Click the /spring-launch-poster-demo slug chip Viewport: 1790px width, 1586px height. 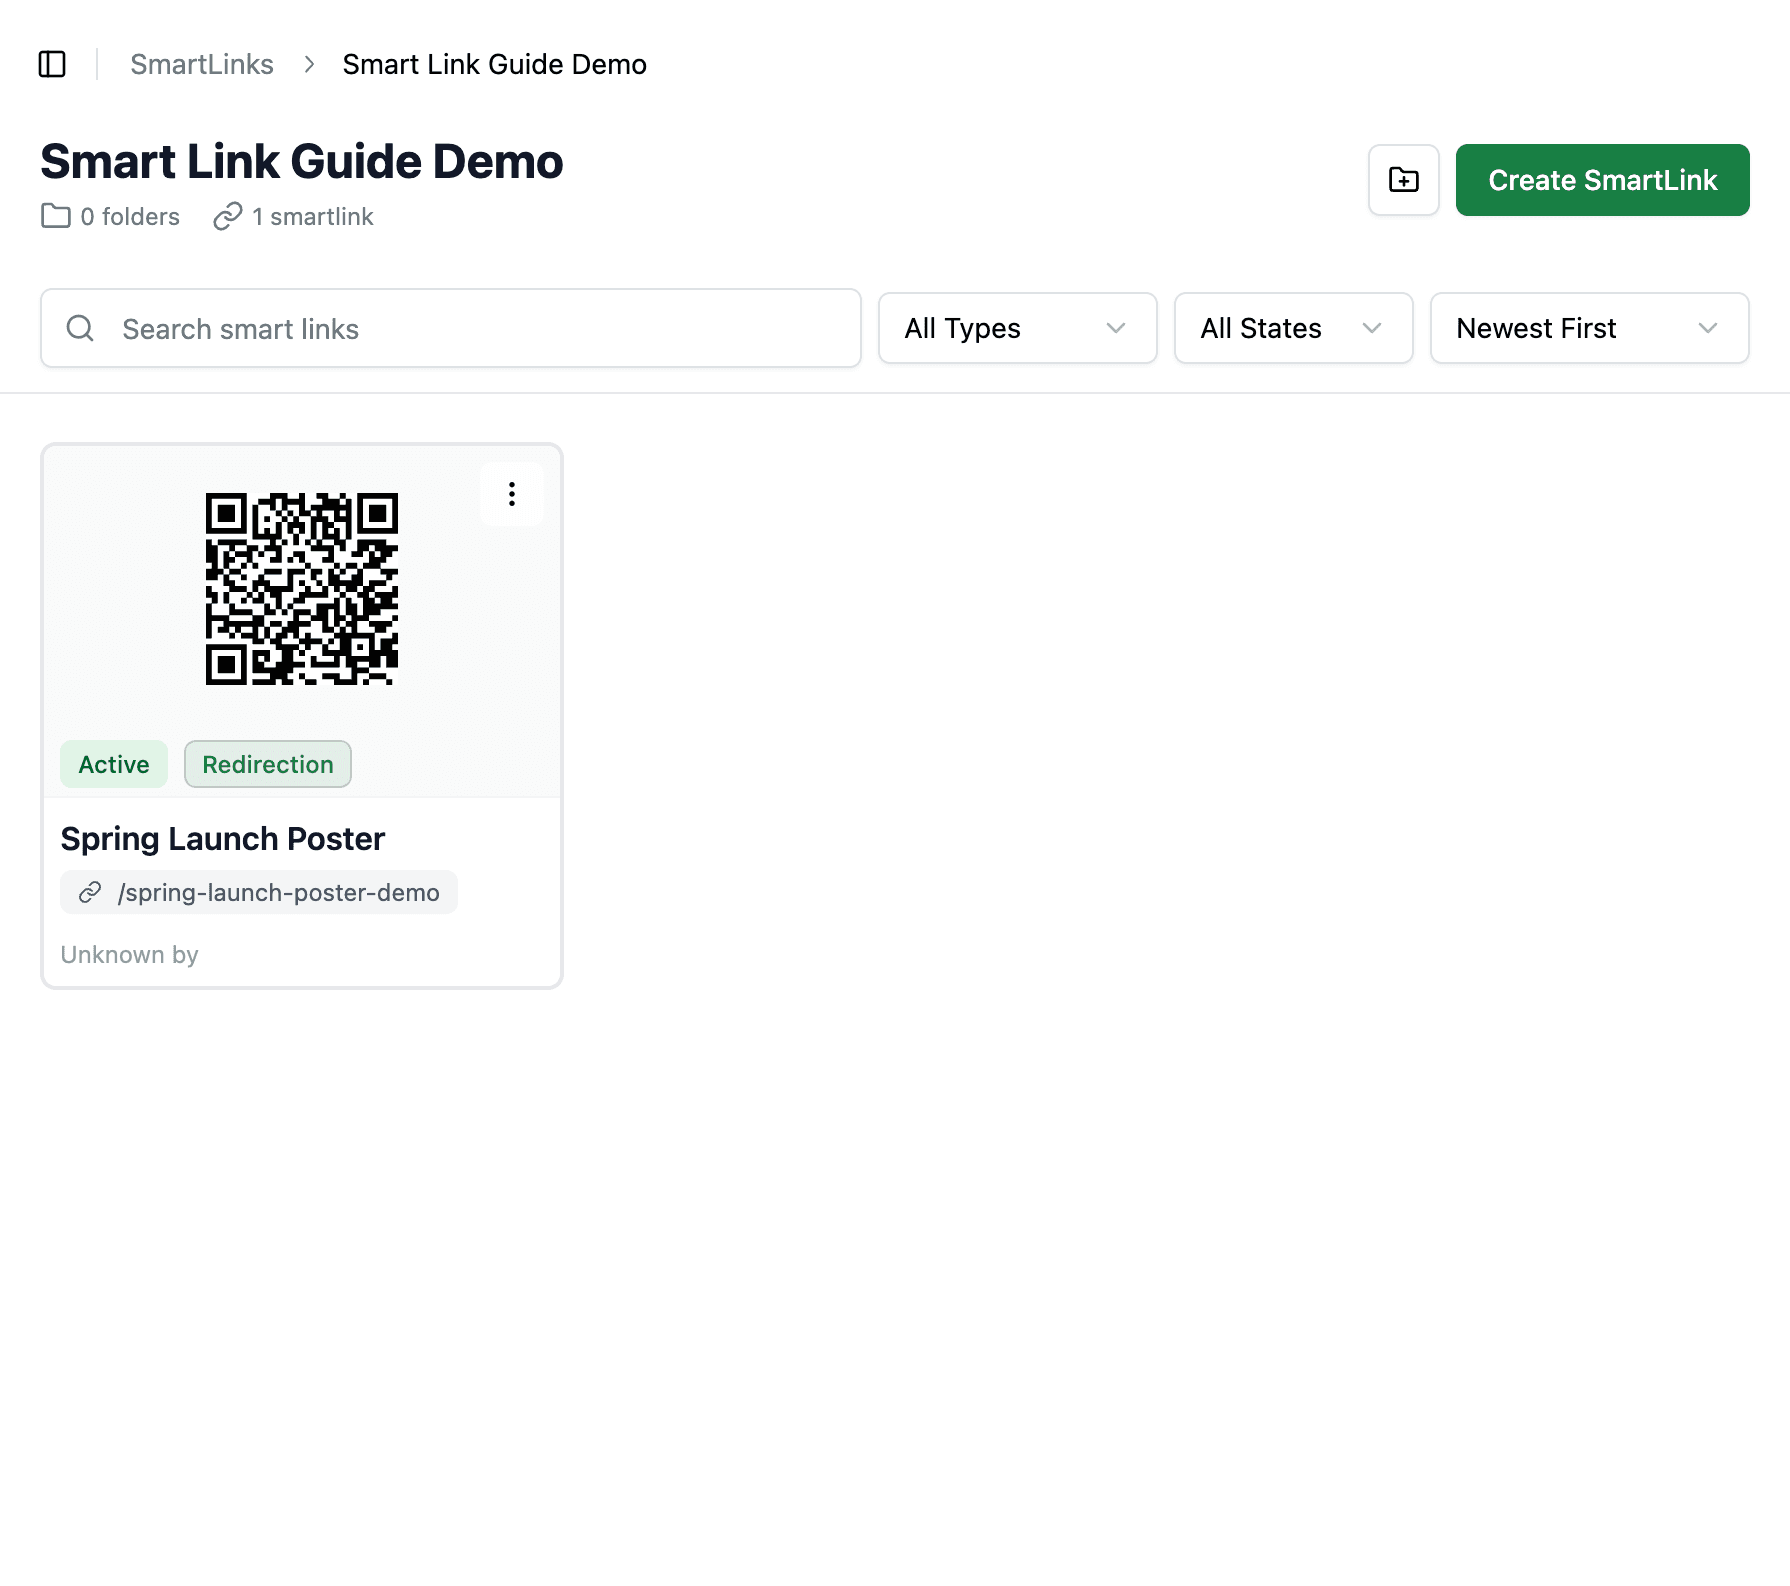click(x=259, y=892)
